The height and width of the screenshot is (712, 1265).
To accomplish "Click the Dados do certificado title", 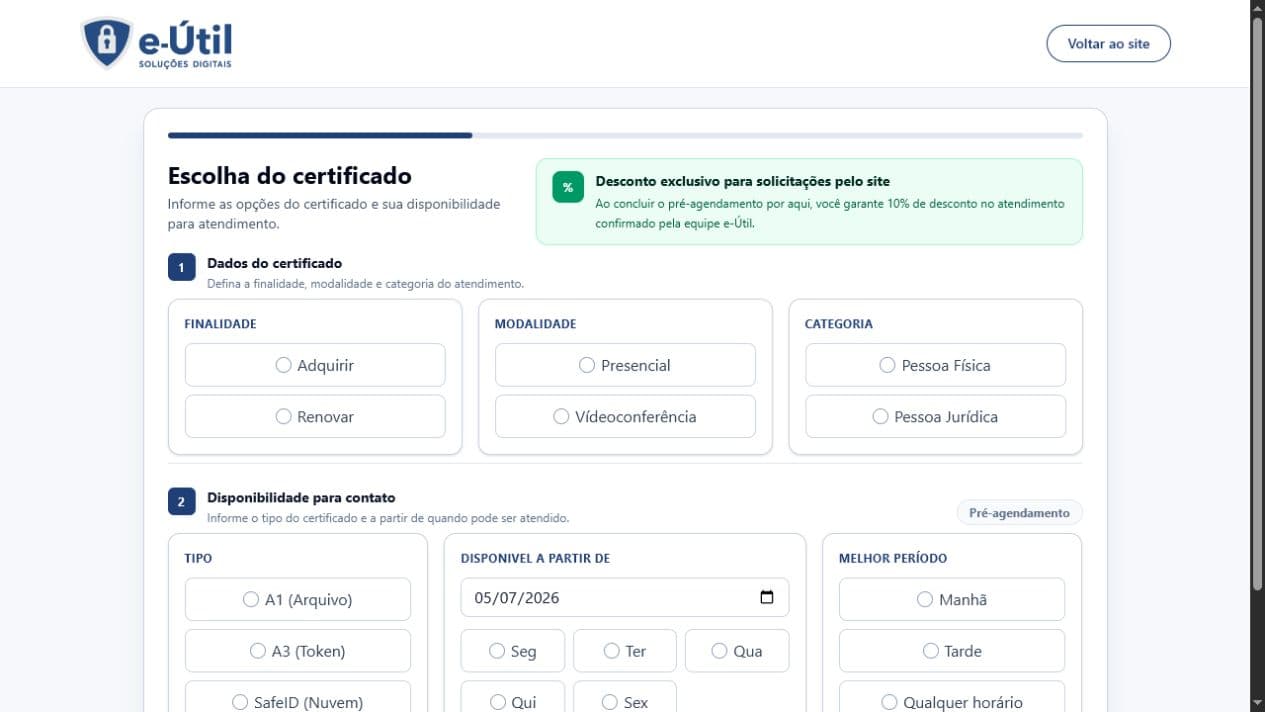I will point(274,264).
